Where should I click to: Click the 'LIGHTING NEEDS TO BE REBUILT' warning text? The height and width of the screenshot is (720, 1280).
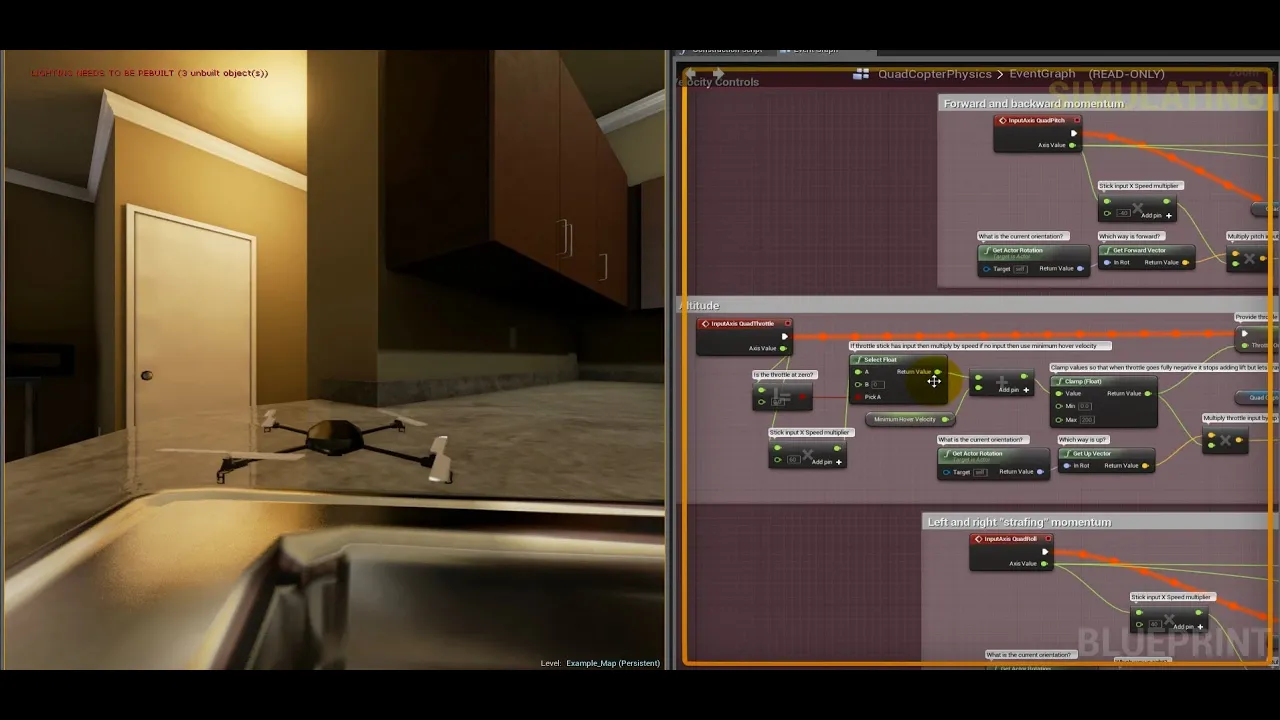tap(150, 73)
